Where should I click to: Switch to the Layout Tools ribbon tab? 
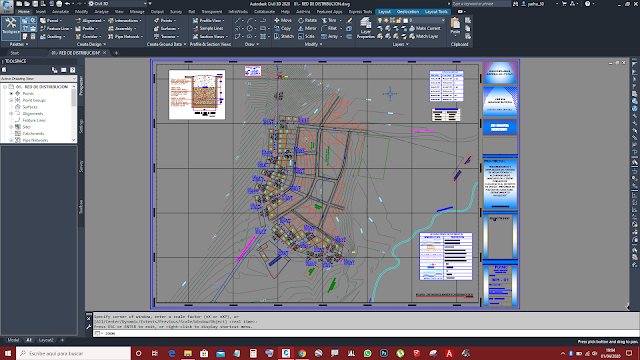[x=436, y=11]
